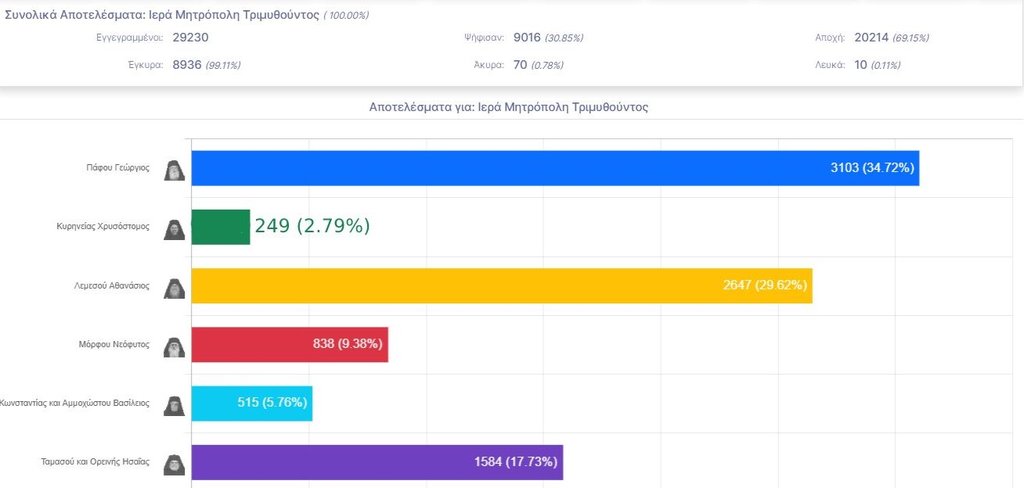Select the value label 3103 (34.72%)

[872, 168]
